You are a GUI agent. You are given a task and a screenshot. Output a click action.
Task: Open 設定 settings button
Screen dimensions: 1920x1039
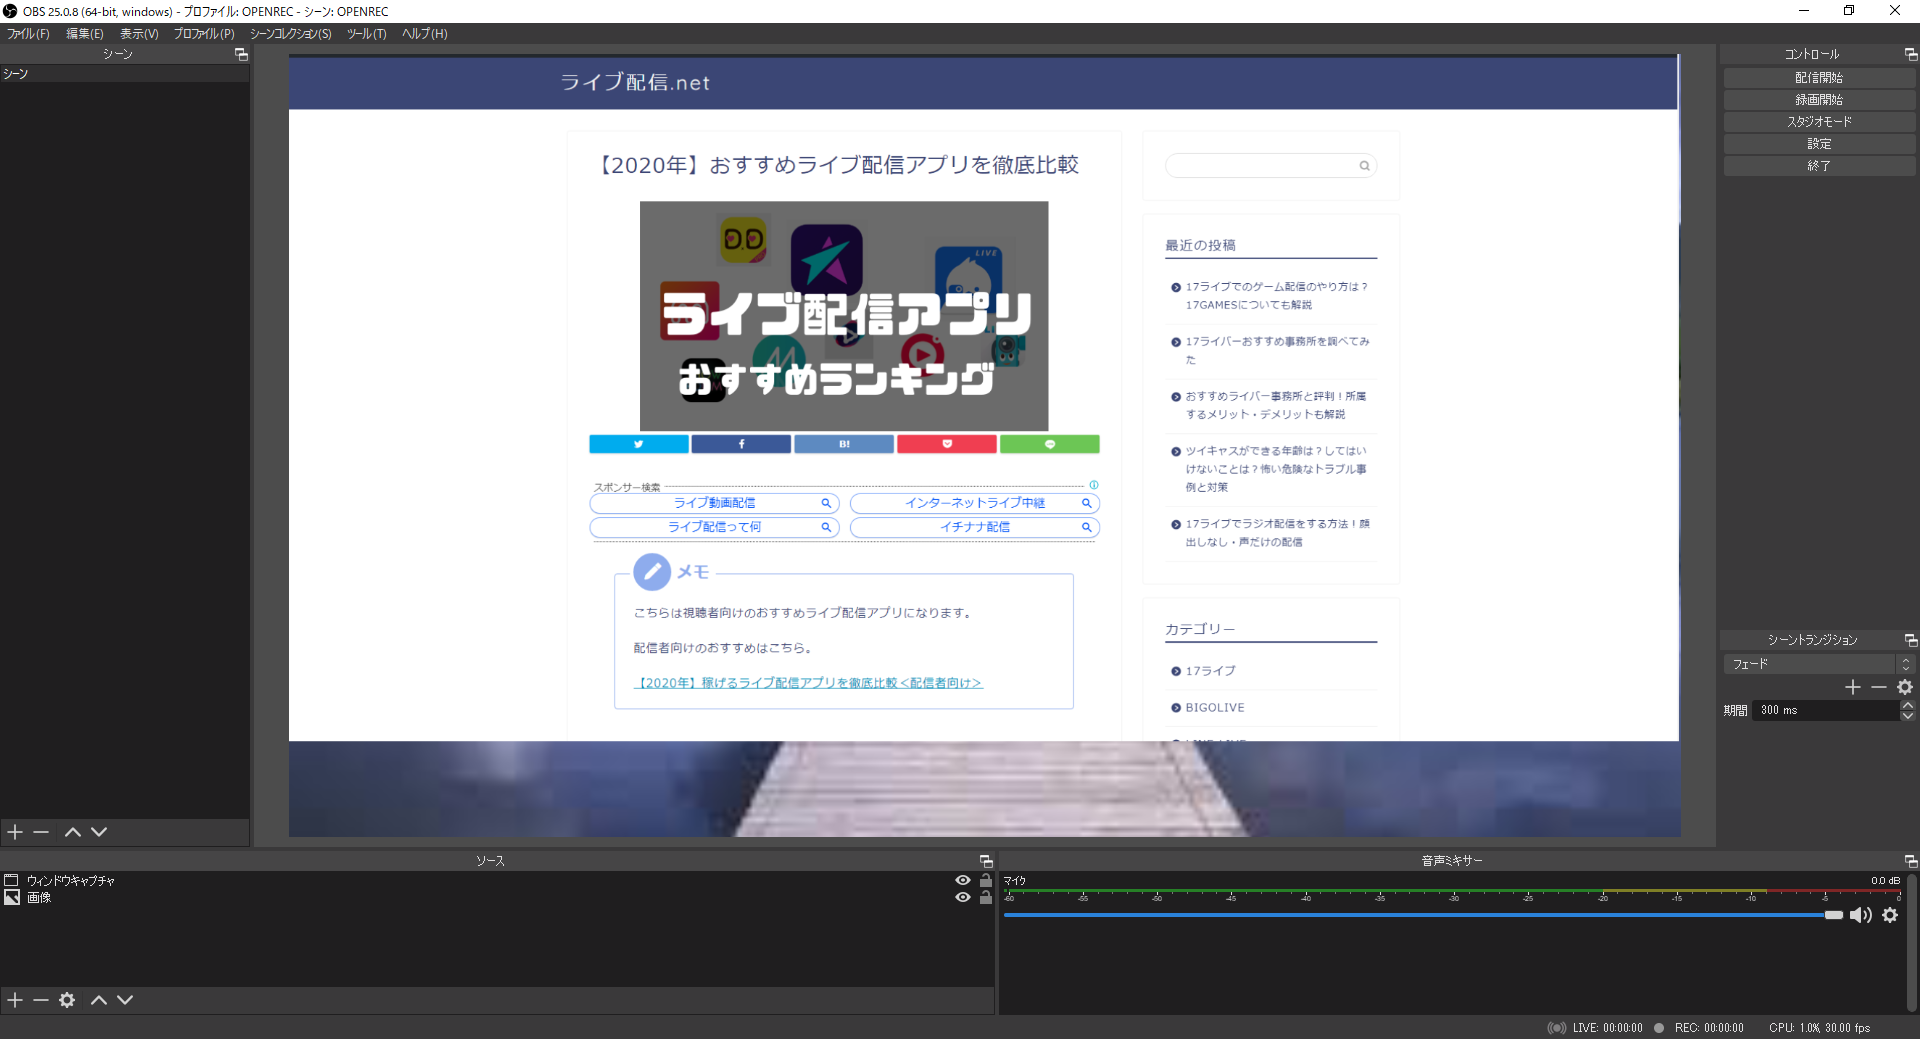pos(1819,144)
